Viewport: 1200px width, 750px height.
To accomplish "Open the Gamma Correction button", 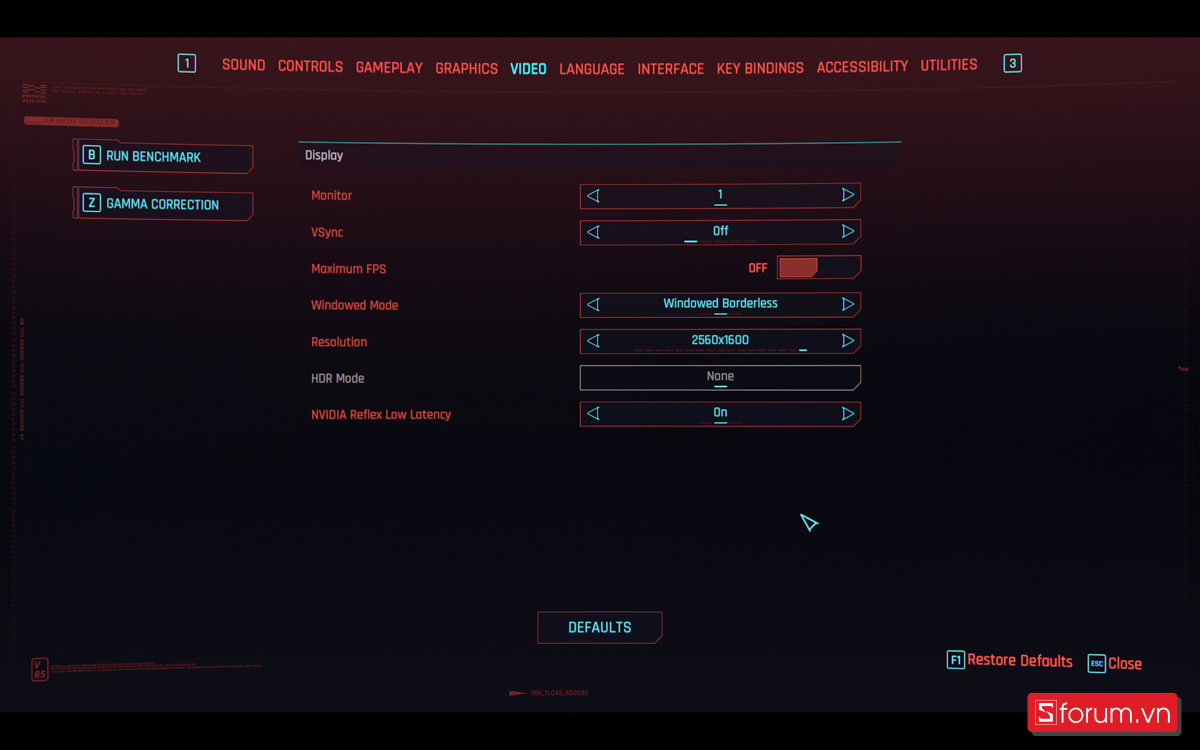I will pos(163,204).
